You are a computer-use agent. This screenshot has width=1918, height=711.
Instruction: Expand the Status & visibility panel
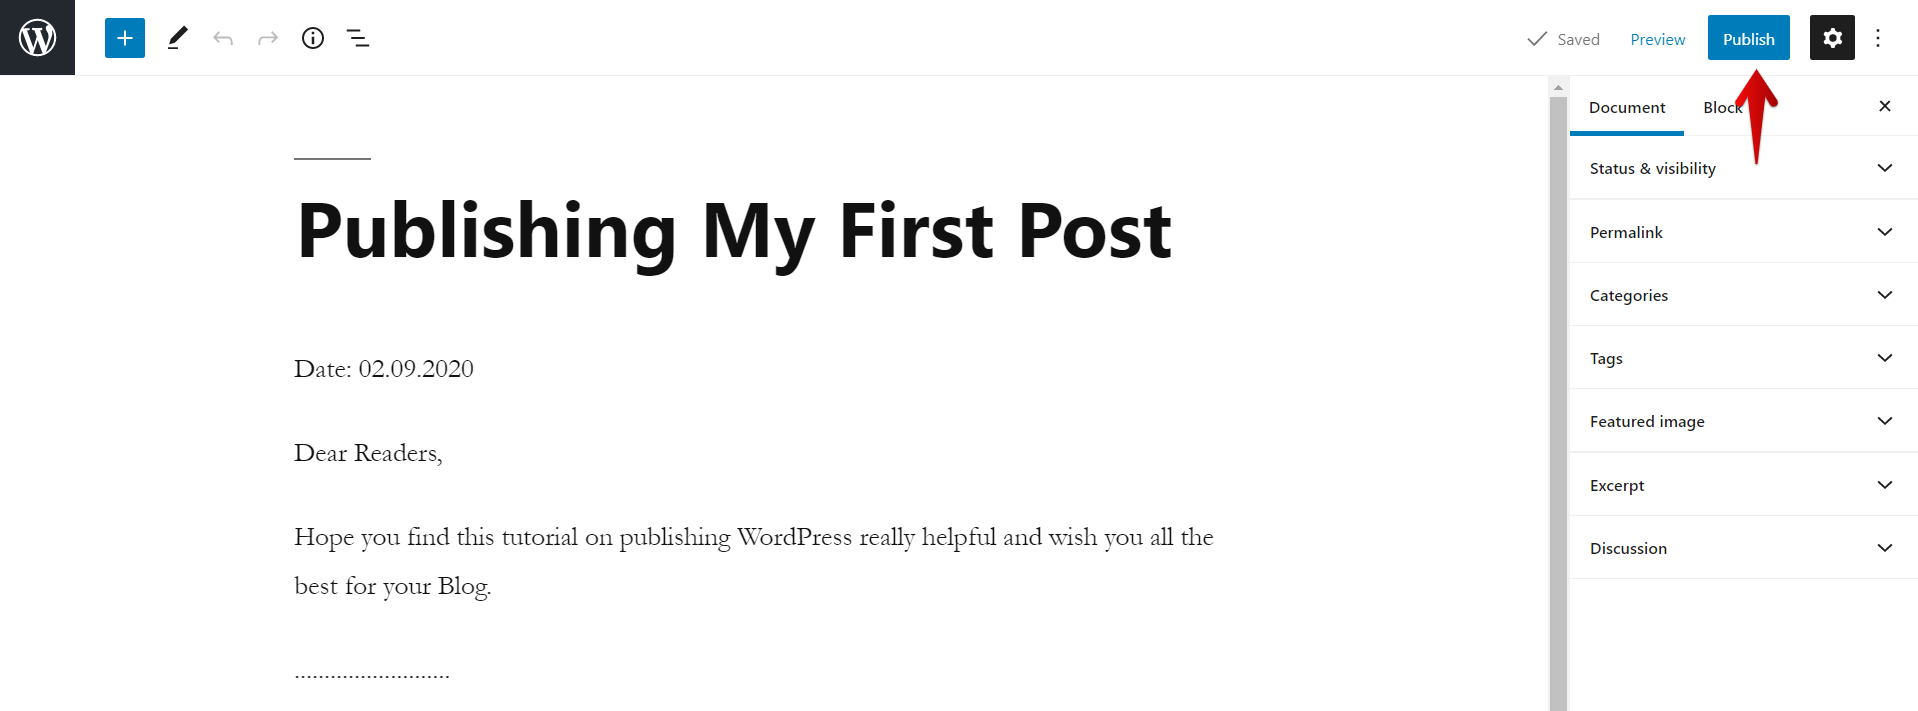click(1743, 168)
